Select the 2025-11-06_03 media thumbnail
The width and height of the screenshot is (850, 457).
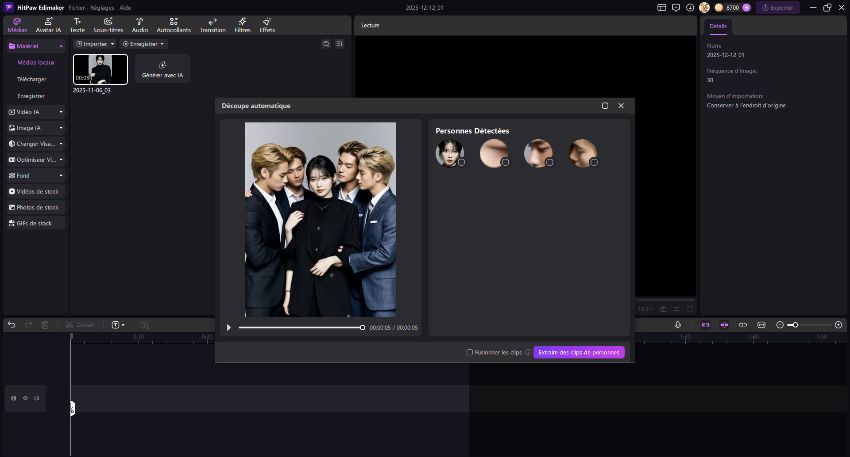pyautogui.click(x=100, y=69)
